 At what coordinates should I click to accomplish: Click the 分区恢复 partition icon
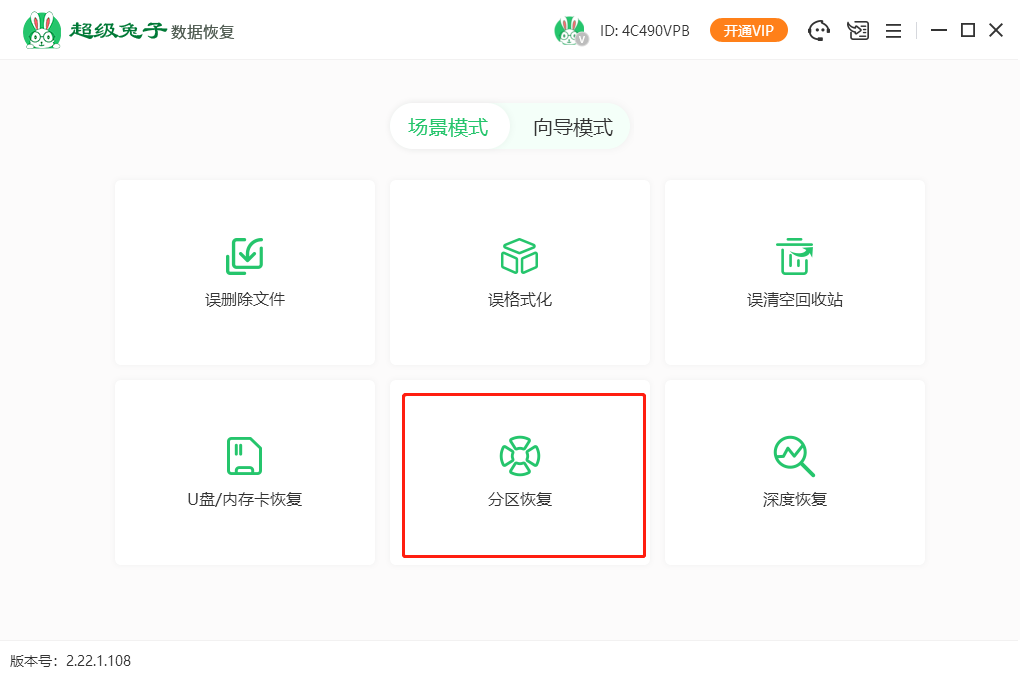coord(519,456)
